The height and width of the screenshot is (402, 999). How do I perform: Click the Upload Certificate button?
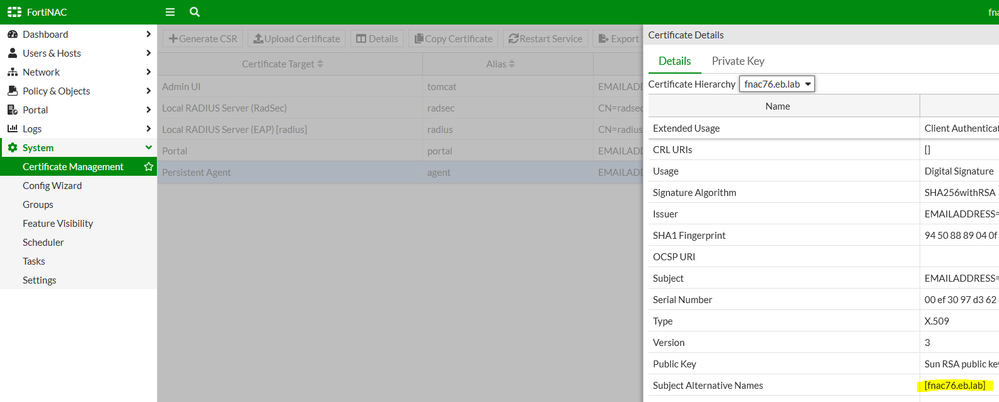tap(296, 39)
